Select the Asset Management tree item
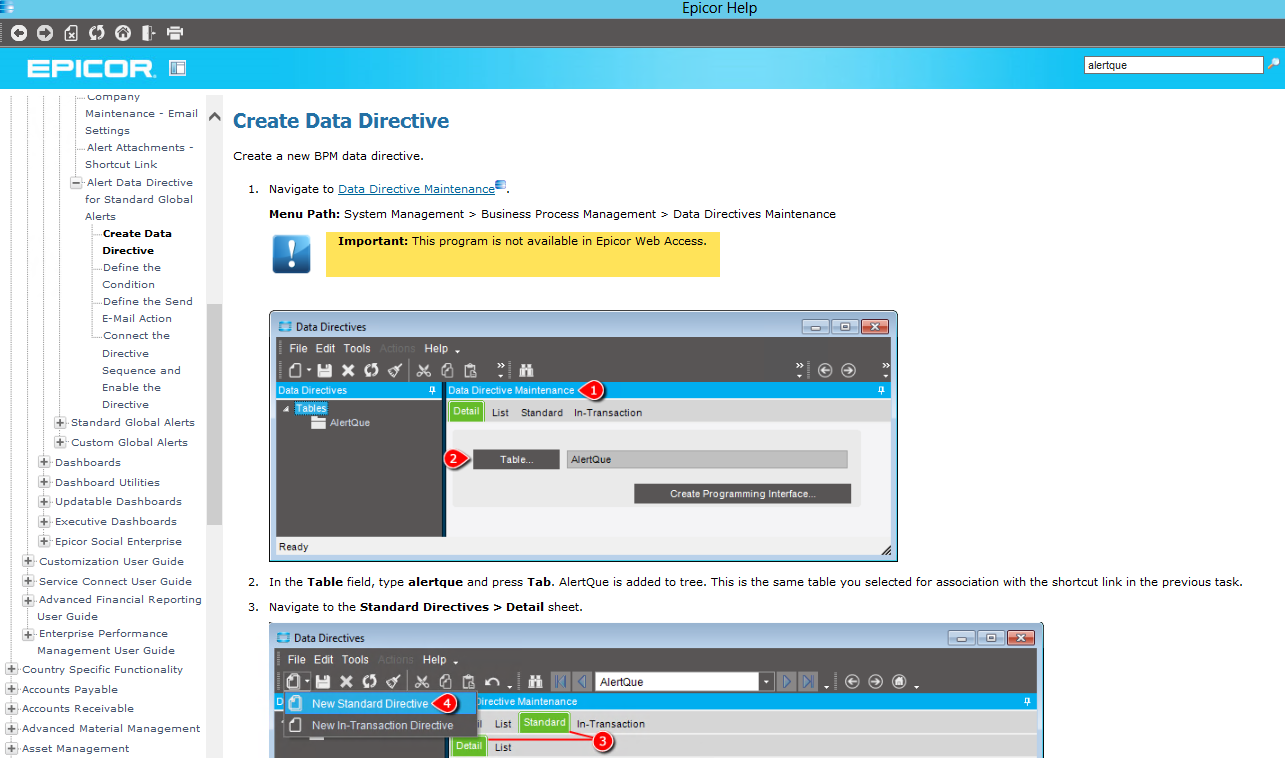This screenshot has height=758, width=1285. point(76,749)
